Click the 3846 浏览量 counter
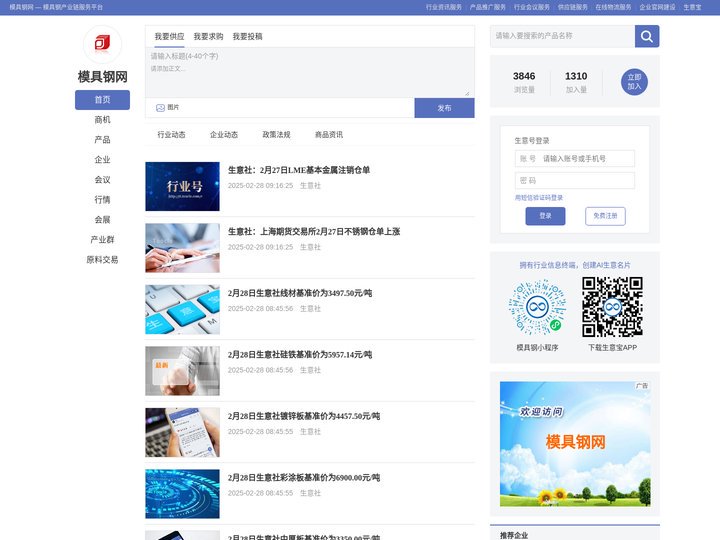 (524, 82)
